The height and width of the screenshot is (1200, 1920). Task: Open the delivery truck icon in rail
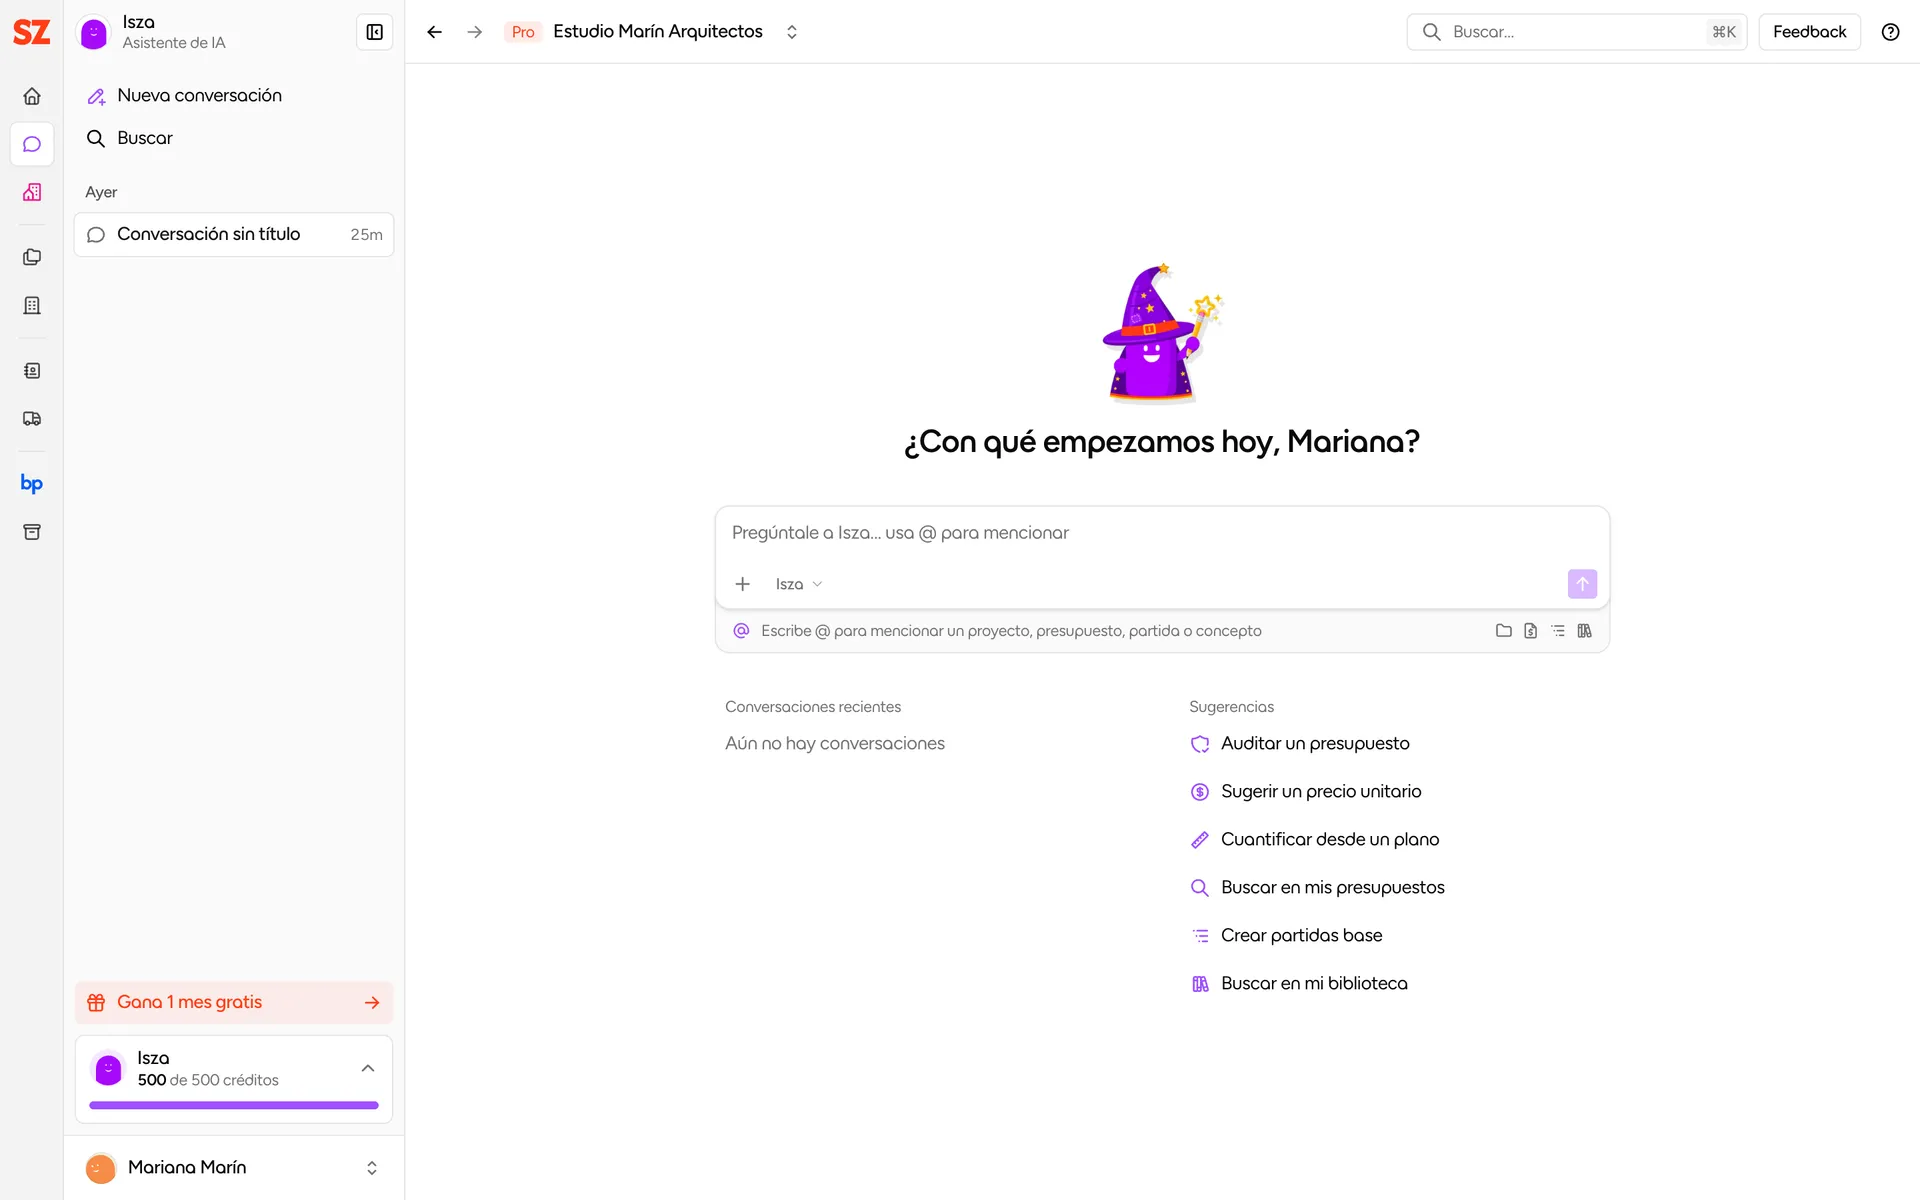click(x=32, y=419)
